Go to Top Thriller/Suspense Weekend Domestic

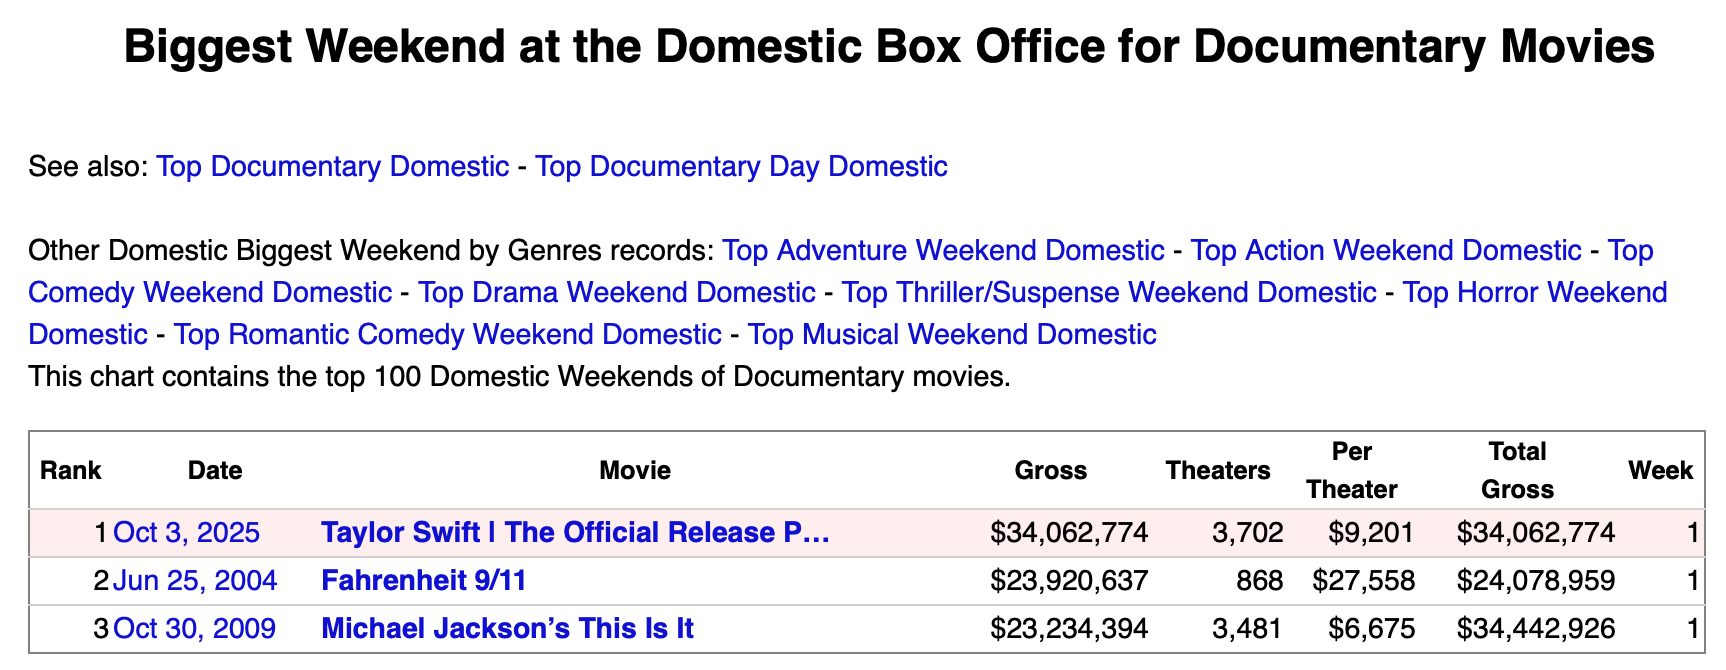1109,292
